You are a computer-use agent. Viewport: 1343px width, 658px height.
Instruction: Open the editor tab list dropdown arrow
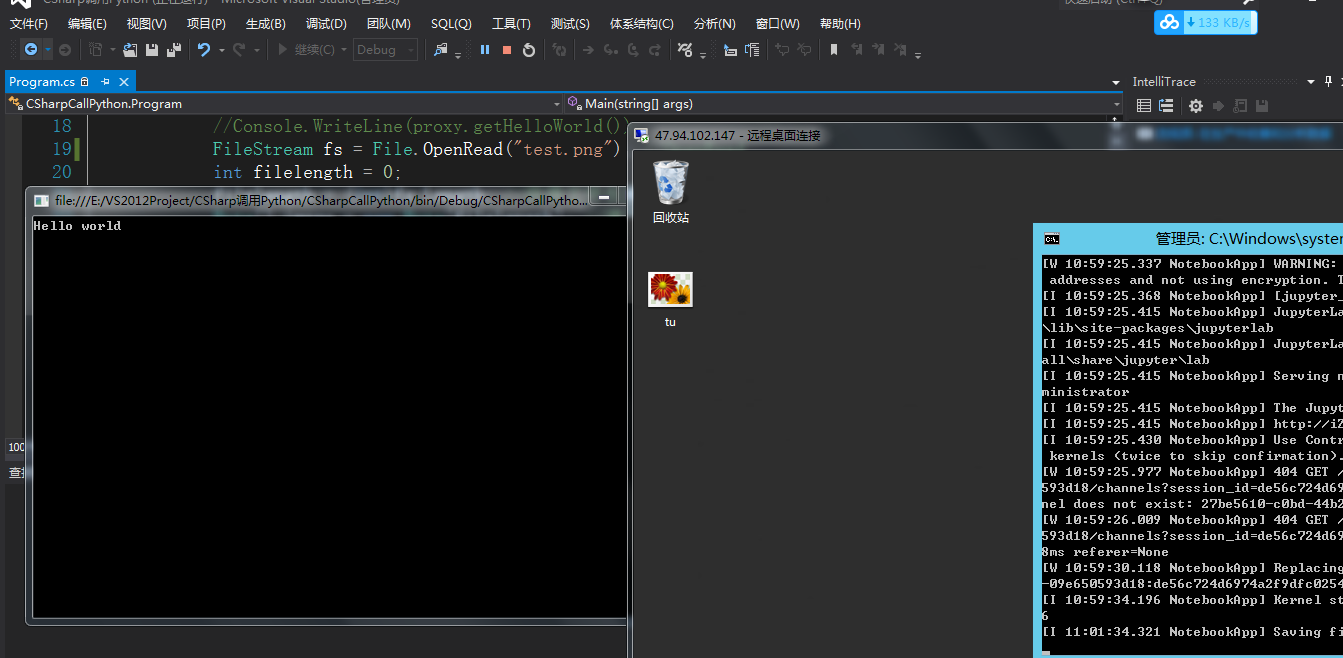(1117, 83)
